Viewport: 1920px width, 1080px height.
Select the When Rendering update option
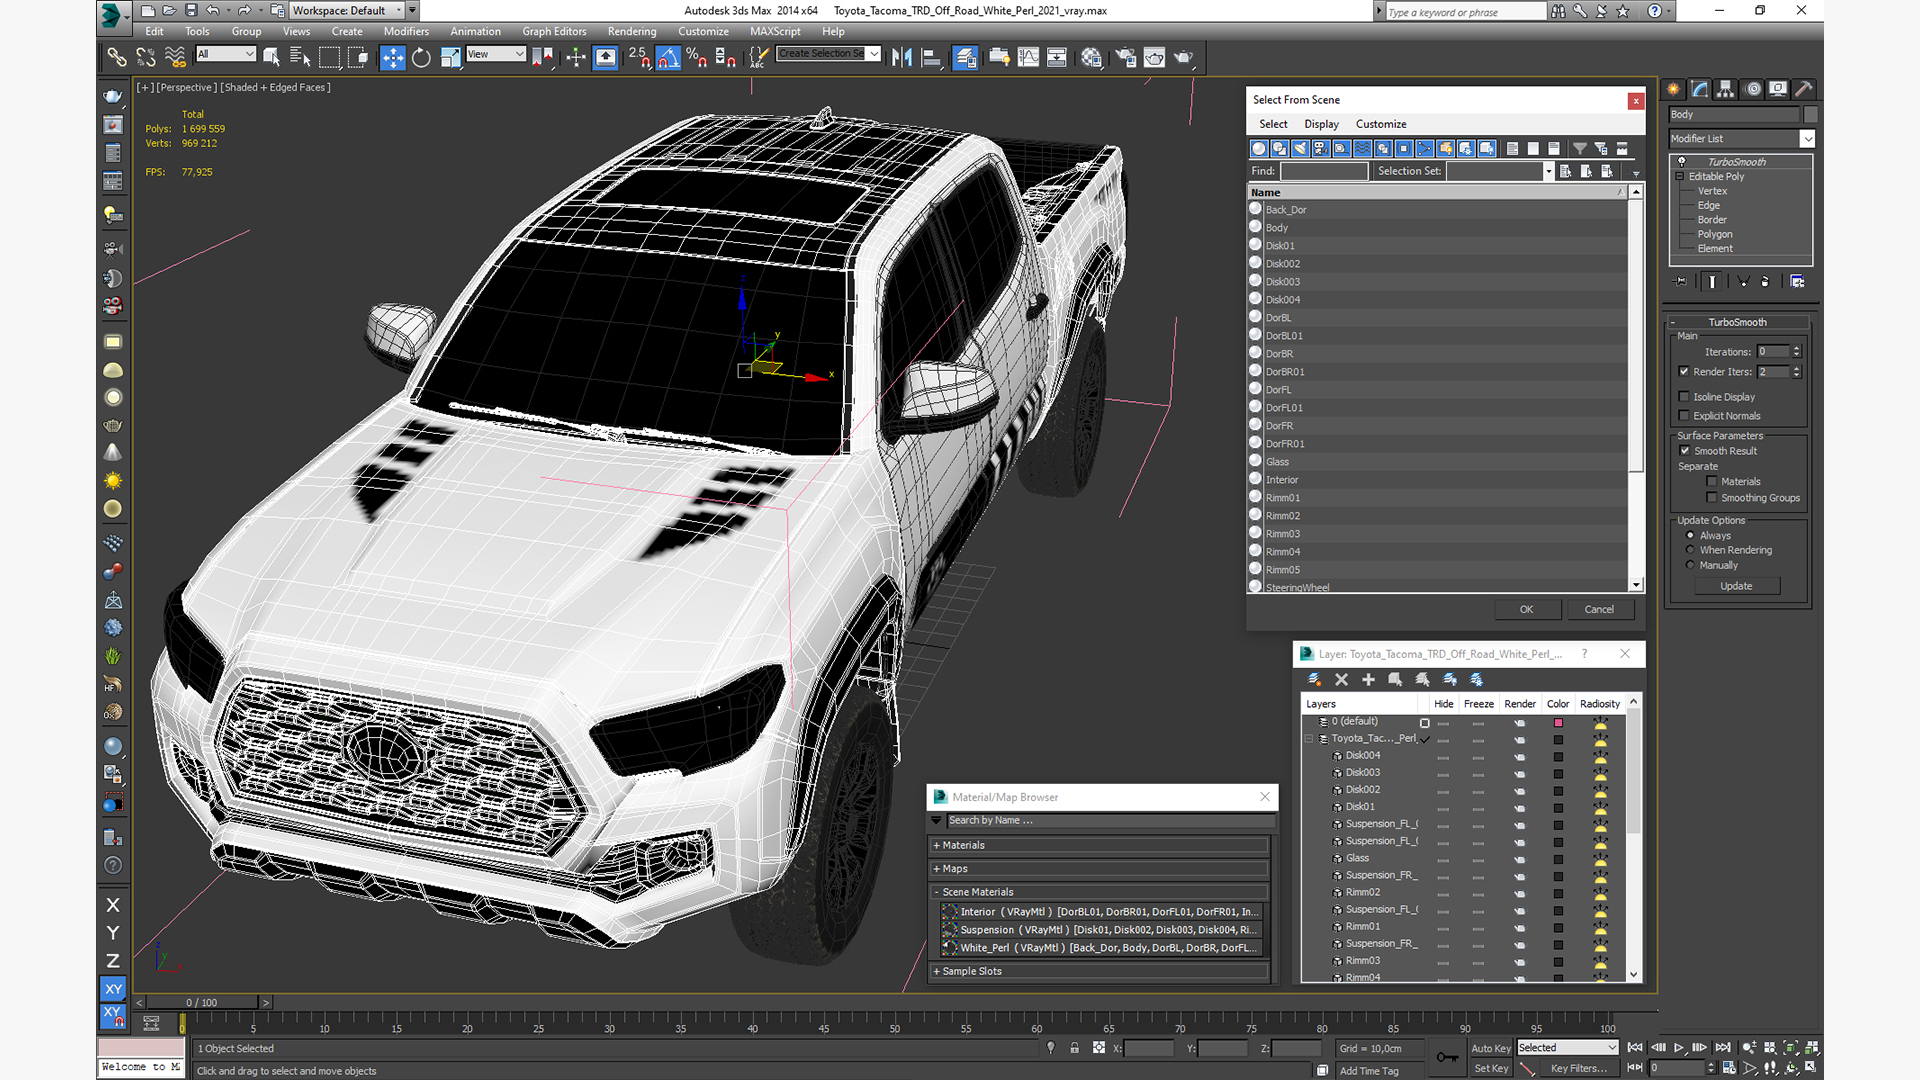(x=1690, y=550)
